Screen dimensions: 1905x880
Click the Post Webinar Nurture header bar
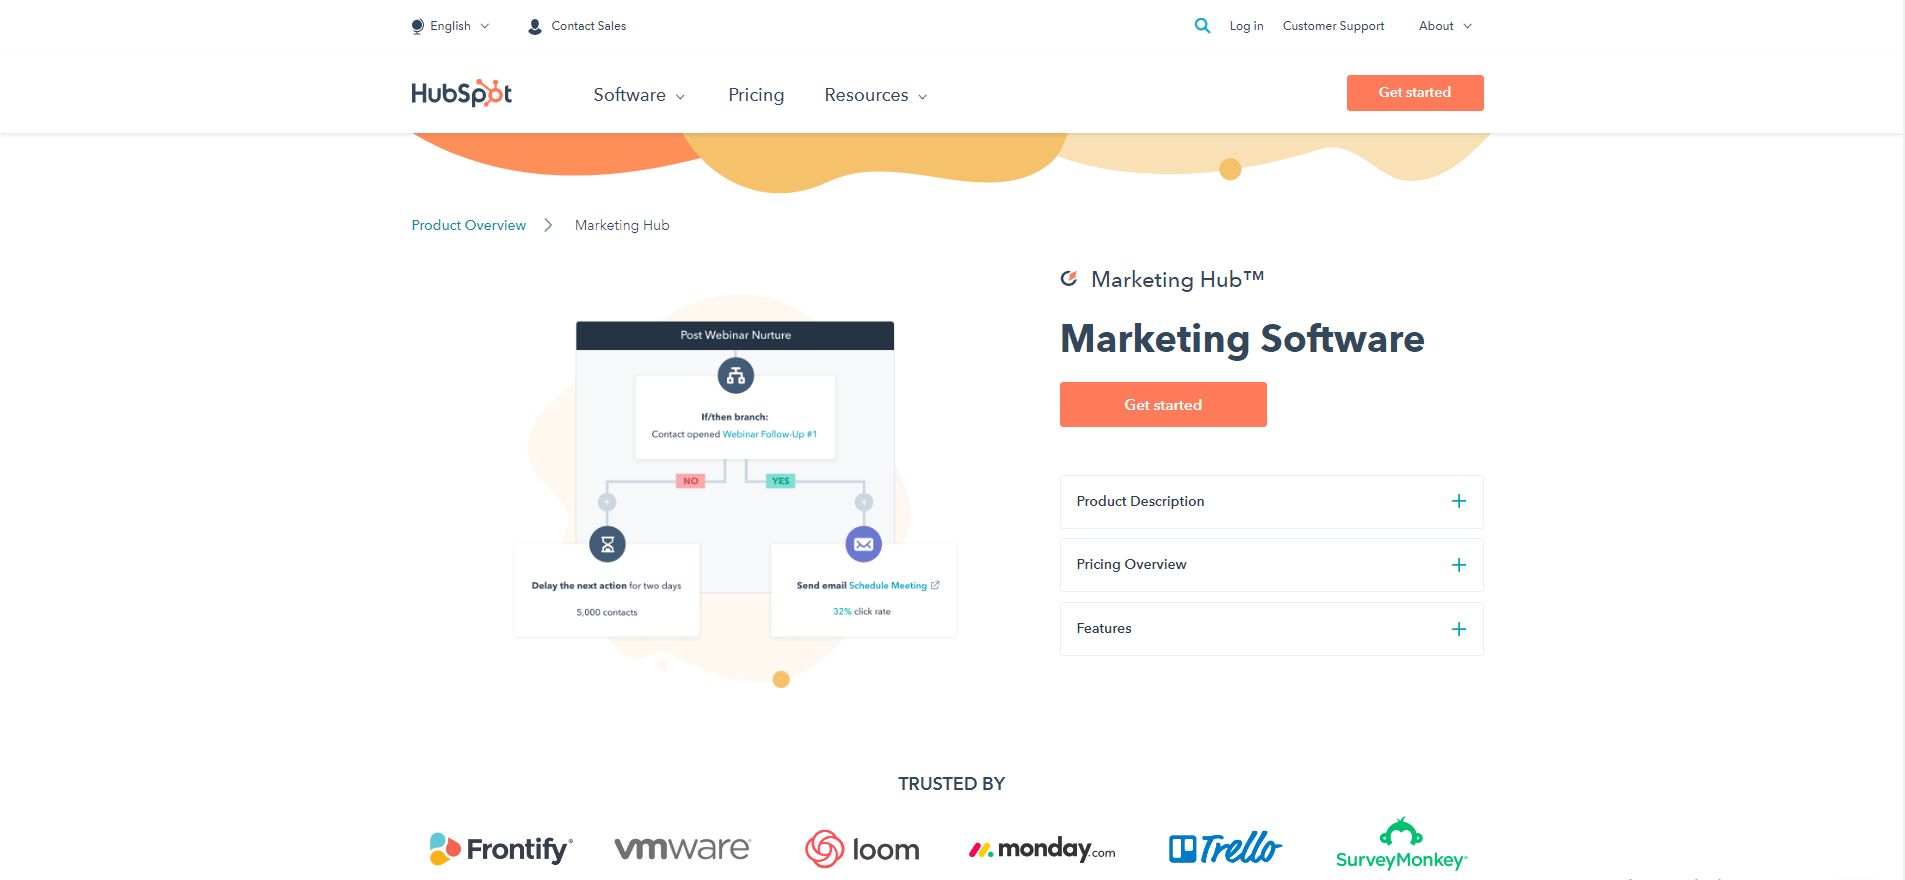pyautogui.click(x=735, y=335)
